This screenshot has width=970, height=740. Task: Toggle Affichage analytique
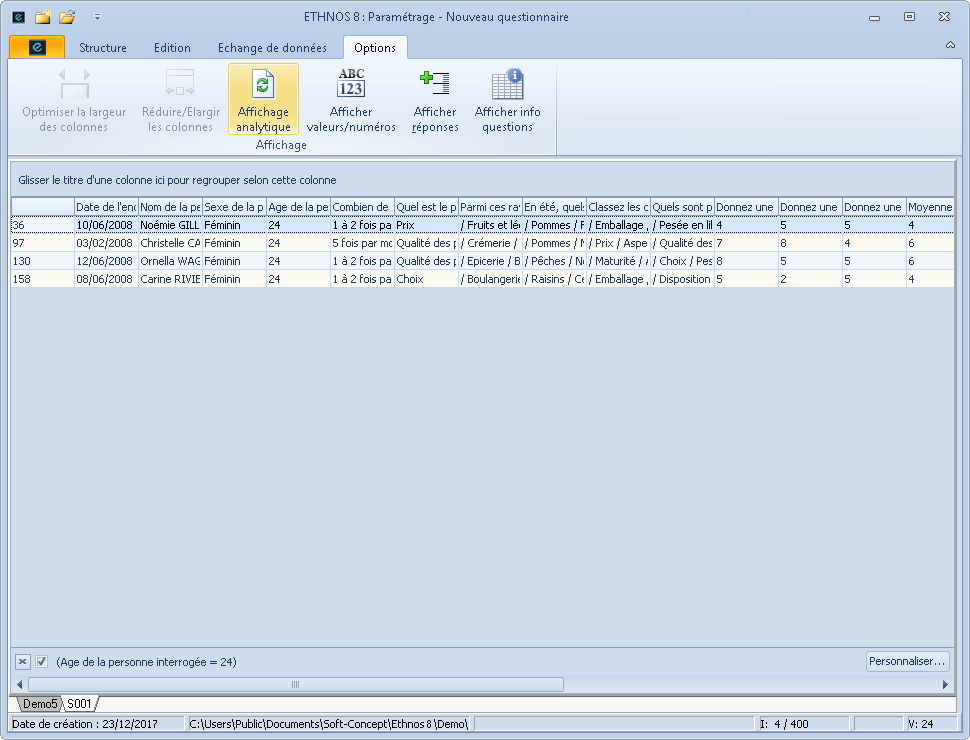[x=264, y=100]
